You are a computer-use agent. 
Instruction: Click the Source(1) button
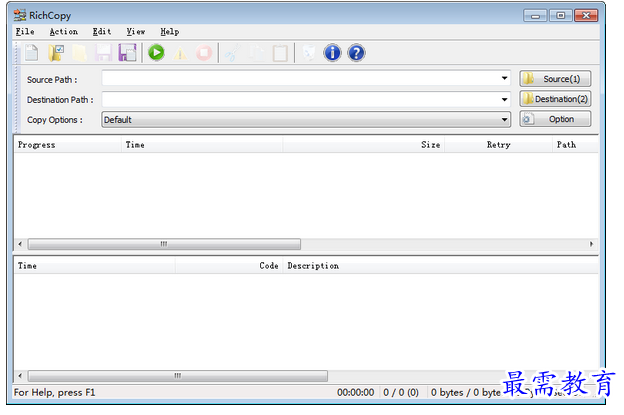coord(555,78)
